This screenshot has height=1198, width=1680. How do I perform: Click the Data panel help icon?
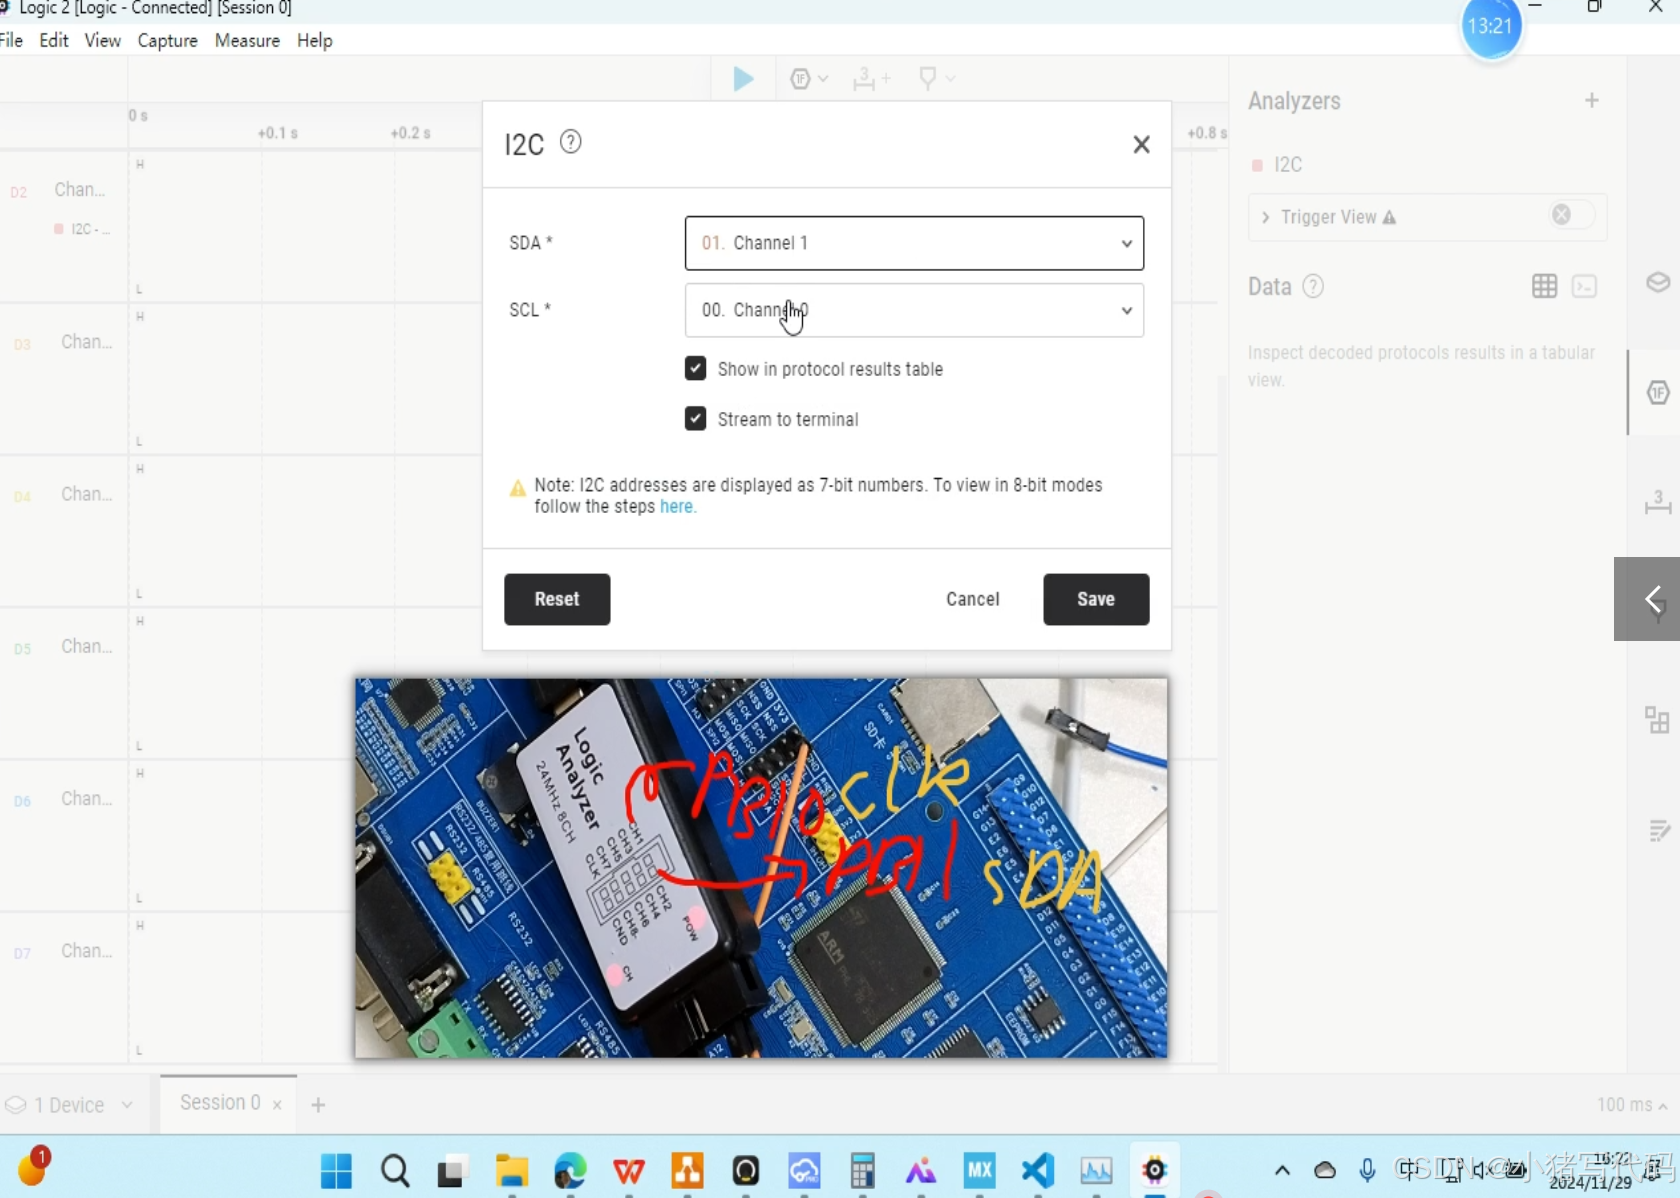pos(1313,287)
